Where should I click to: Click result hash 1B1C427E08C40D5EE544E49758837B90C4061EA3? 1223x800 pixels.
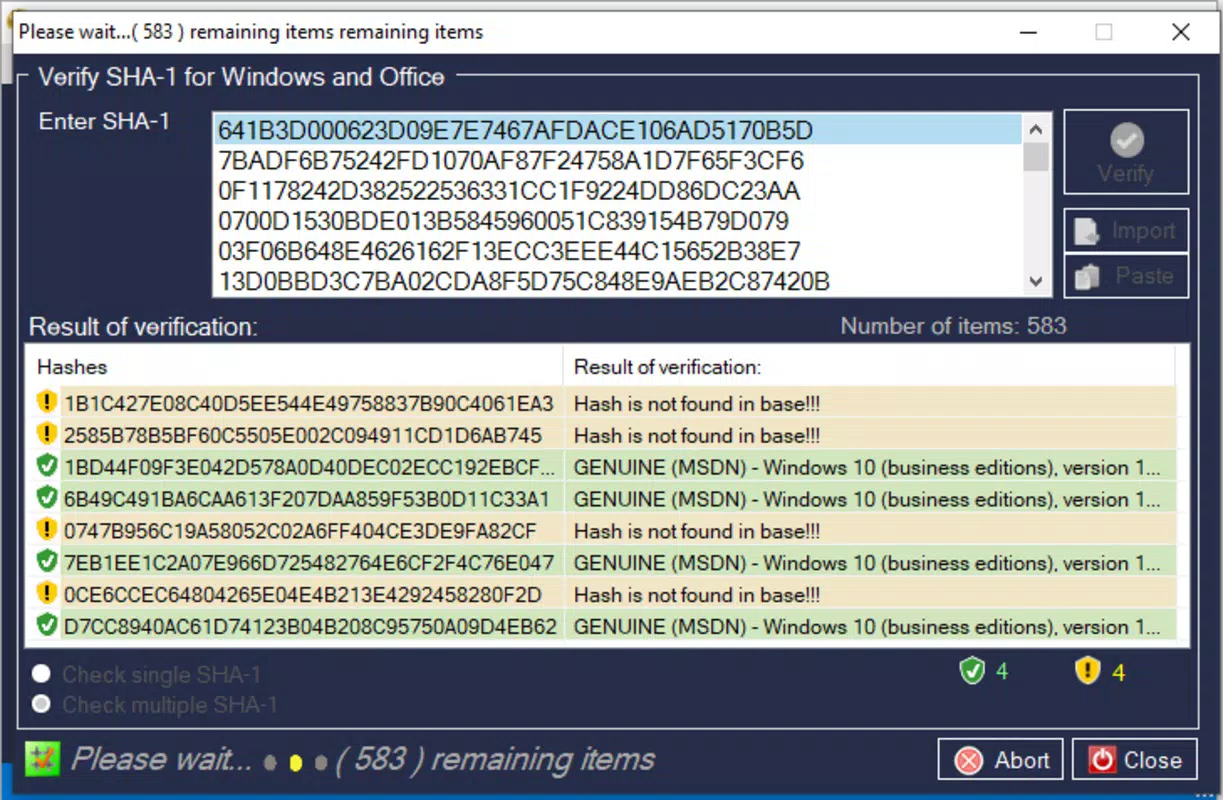(309, 404)
